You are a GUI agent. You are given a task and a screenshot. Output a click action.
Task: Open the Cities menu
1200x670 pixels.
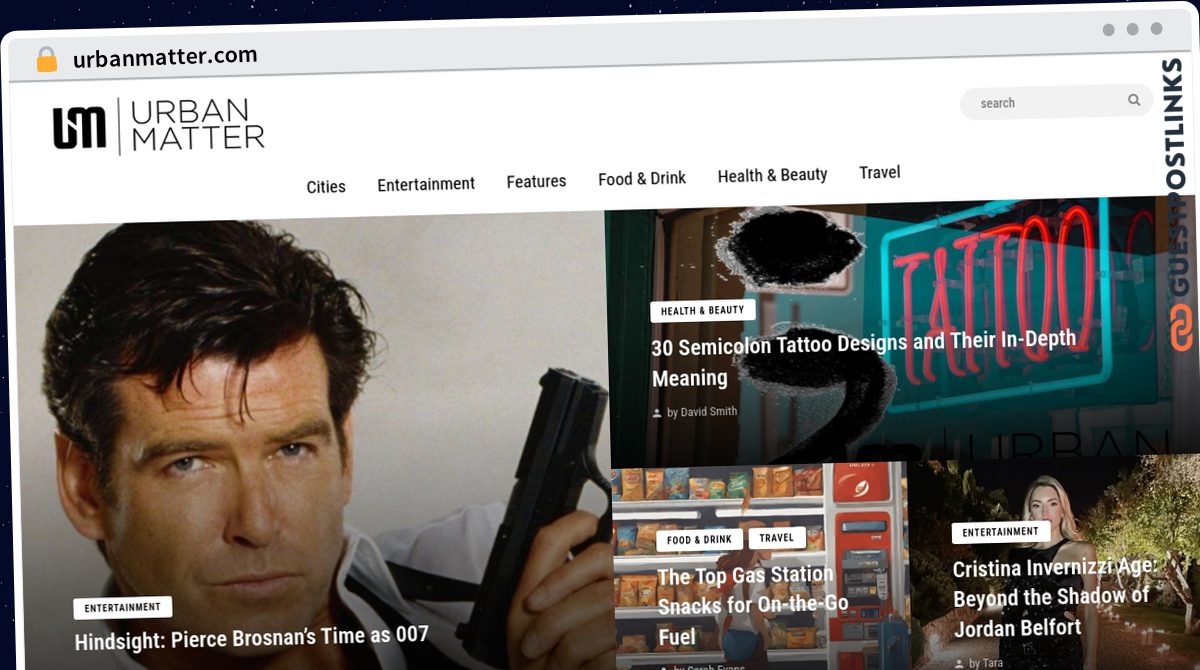(x=326, y=186)
